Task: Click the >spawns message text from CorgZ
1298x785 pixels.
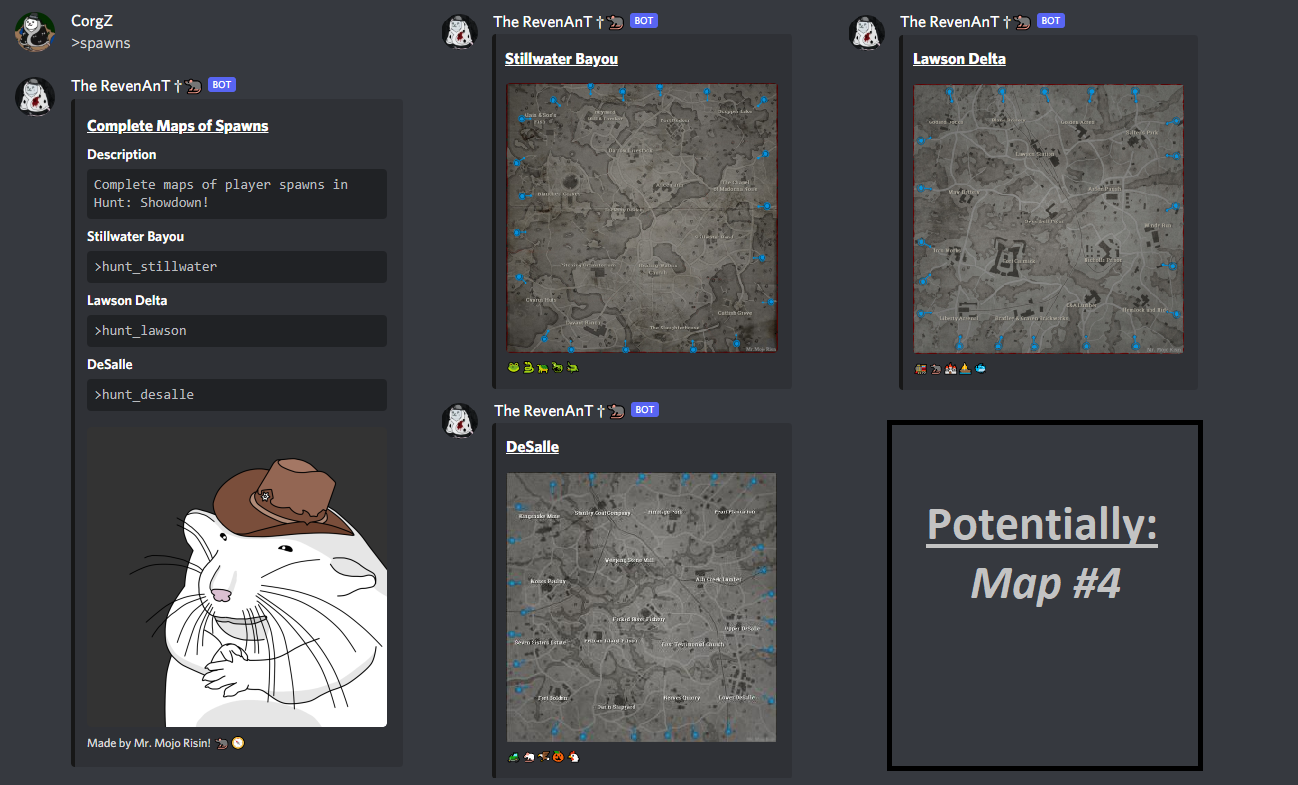Action: (101, 43)
